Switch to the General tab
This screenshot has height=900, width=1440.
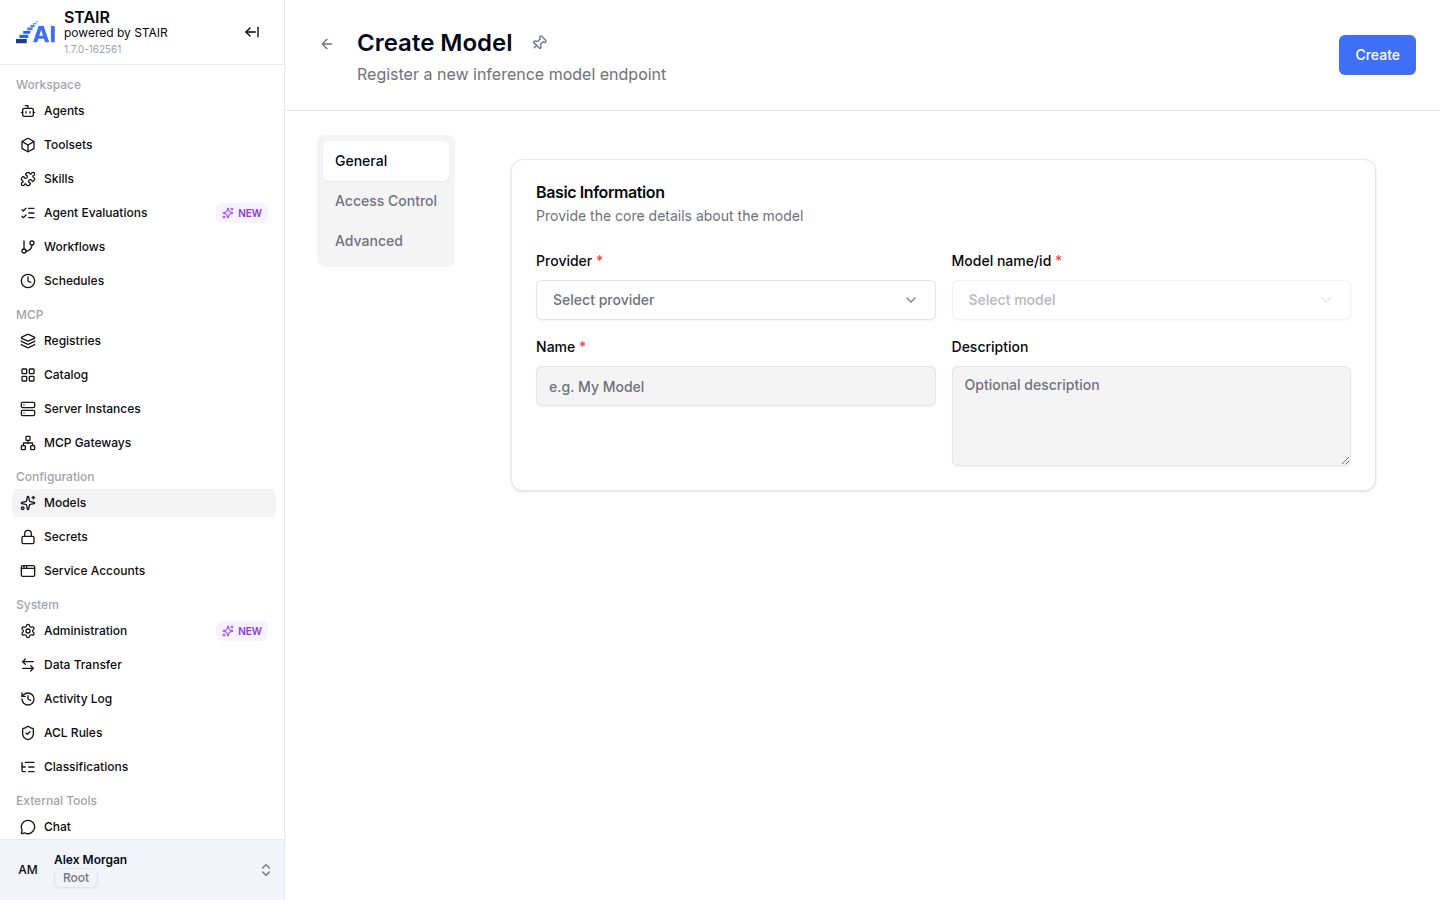[x=386, y=161]
